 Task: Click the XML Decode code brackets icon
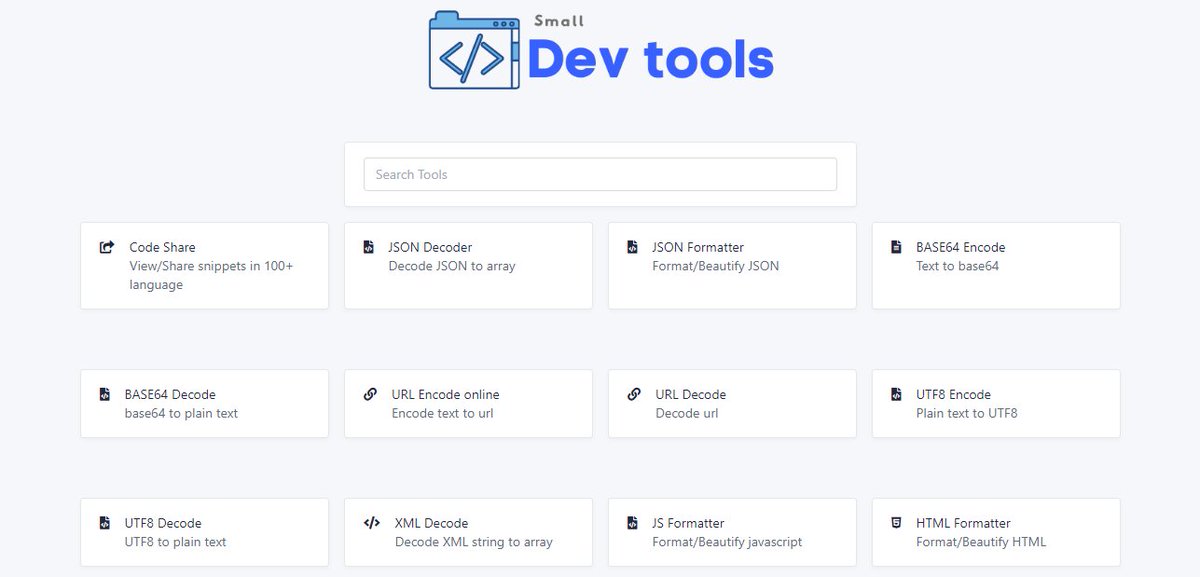[369, 522]
